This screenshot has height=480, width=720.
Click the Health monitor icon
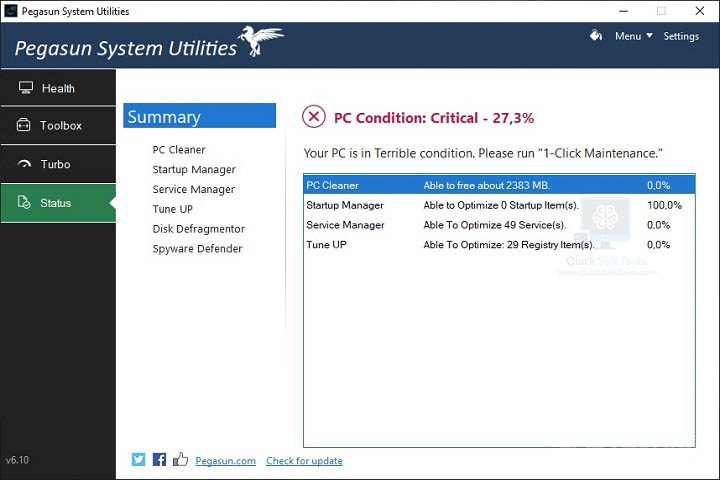(x=26, y=87)
